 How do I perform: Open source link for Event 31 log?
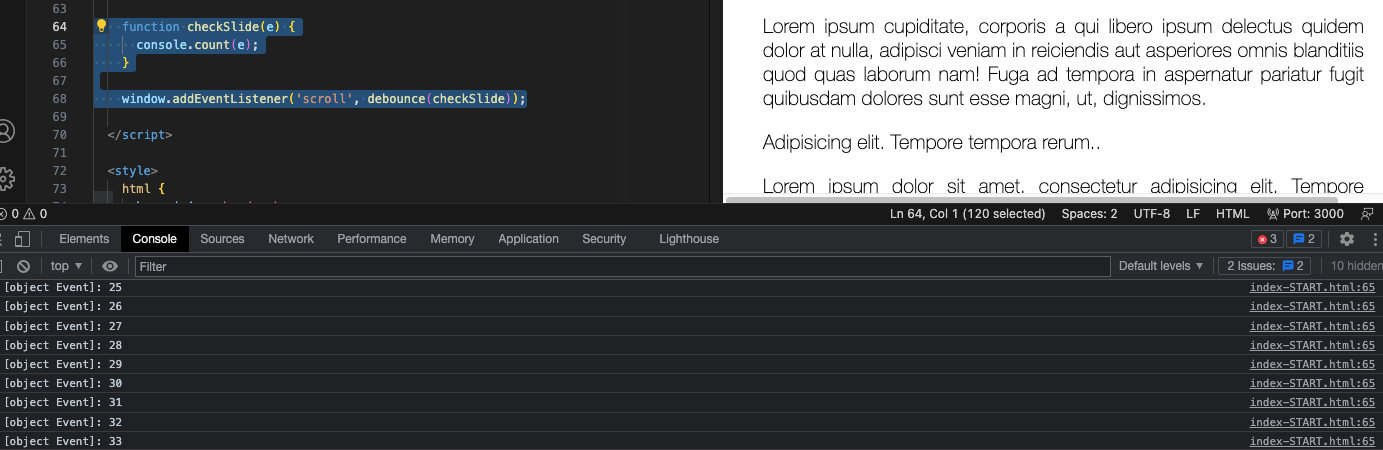coord(1312,402)
